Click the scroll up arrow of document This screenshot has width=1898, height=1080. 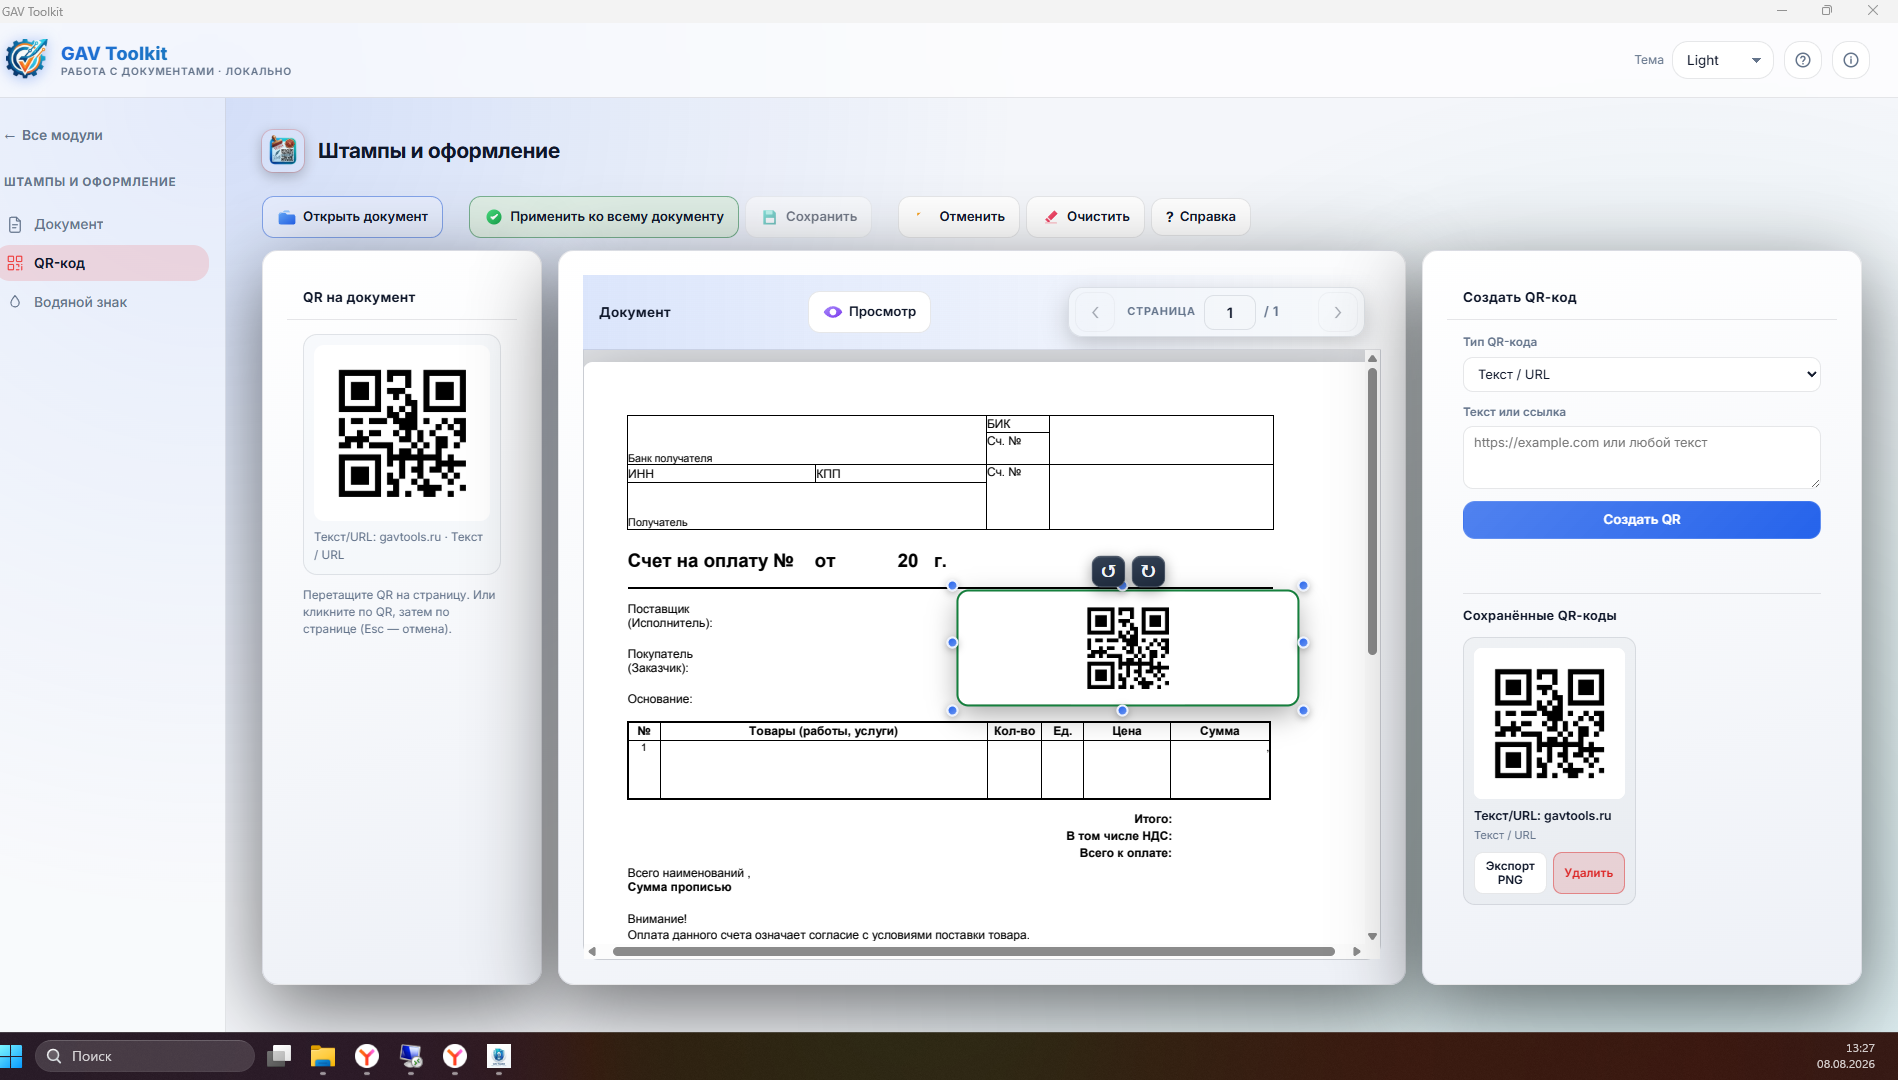point(1372,358)
